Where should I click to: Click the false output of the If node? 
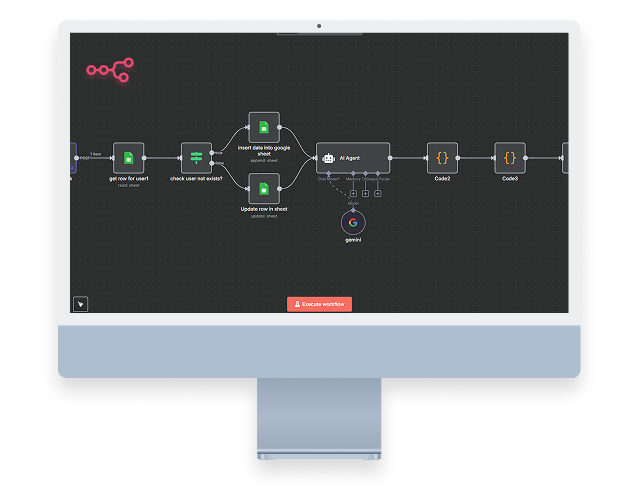213,162
